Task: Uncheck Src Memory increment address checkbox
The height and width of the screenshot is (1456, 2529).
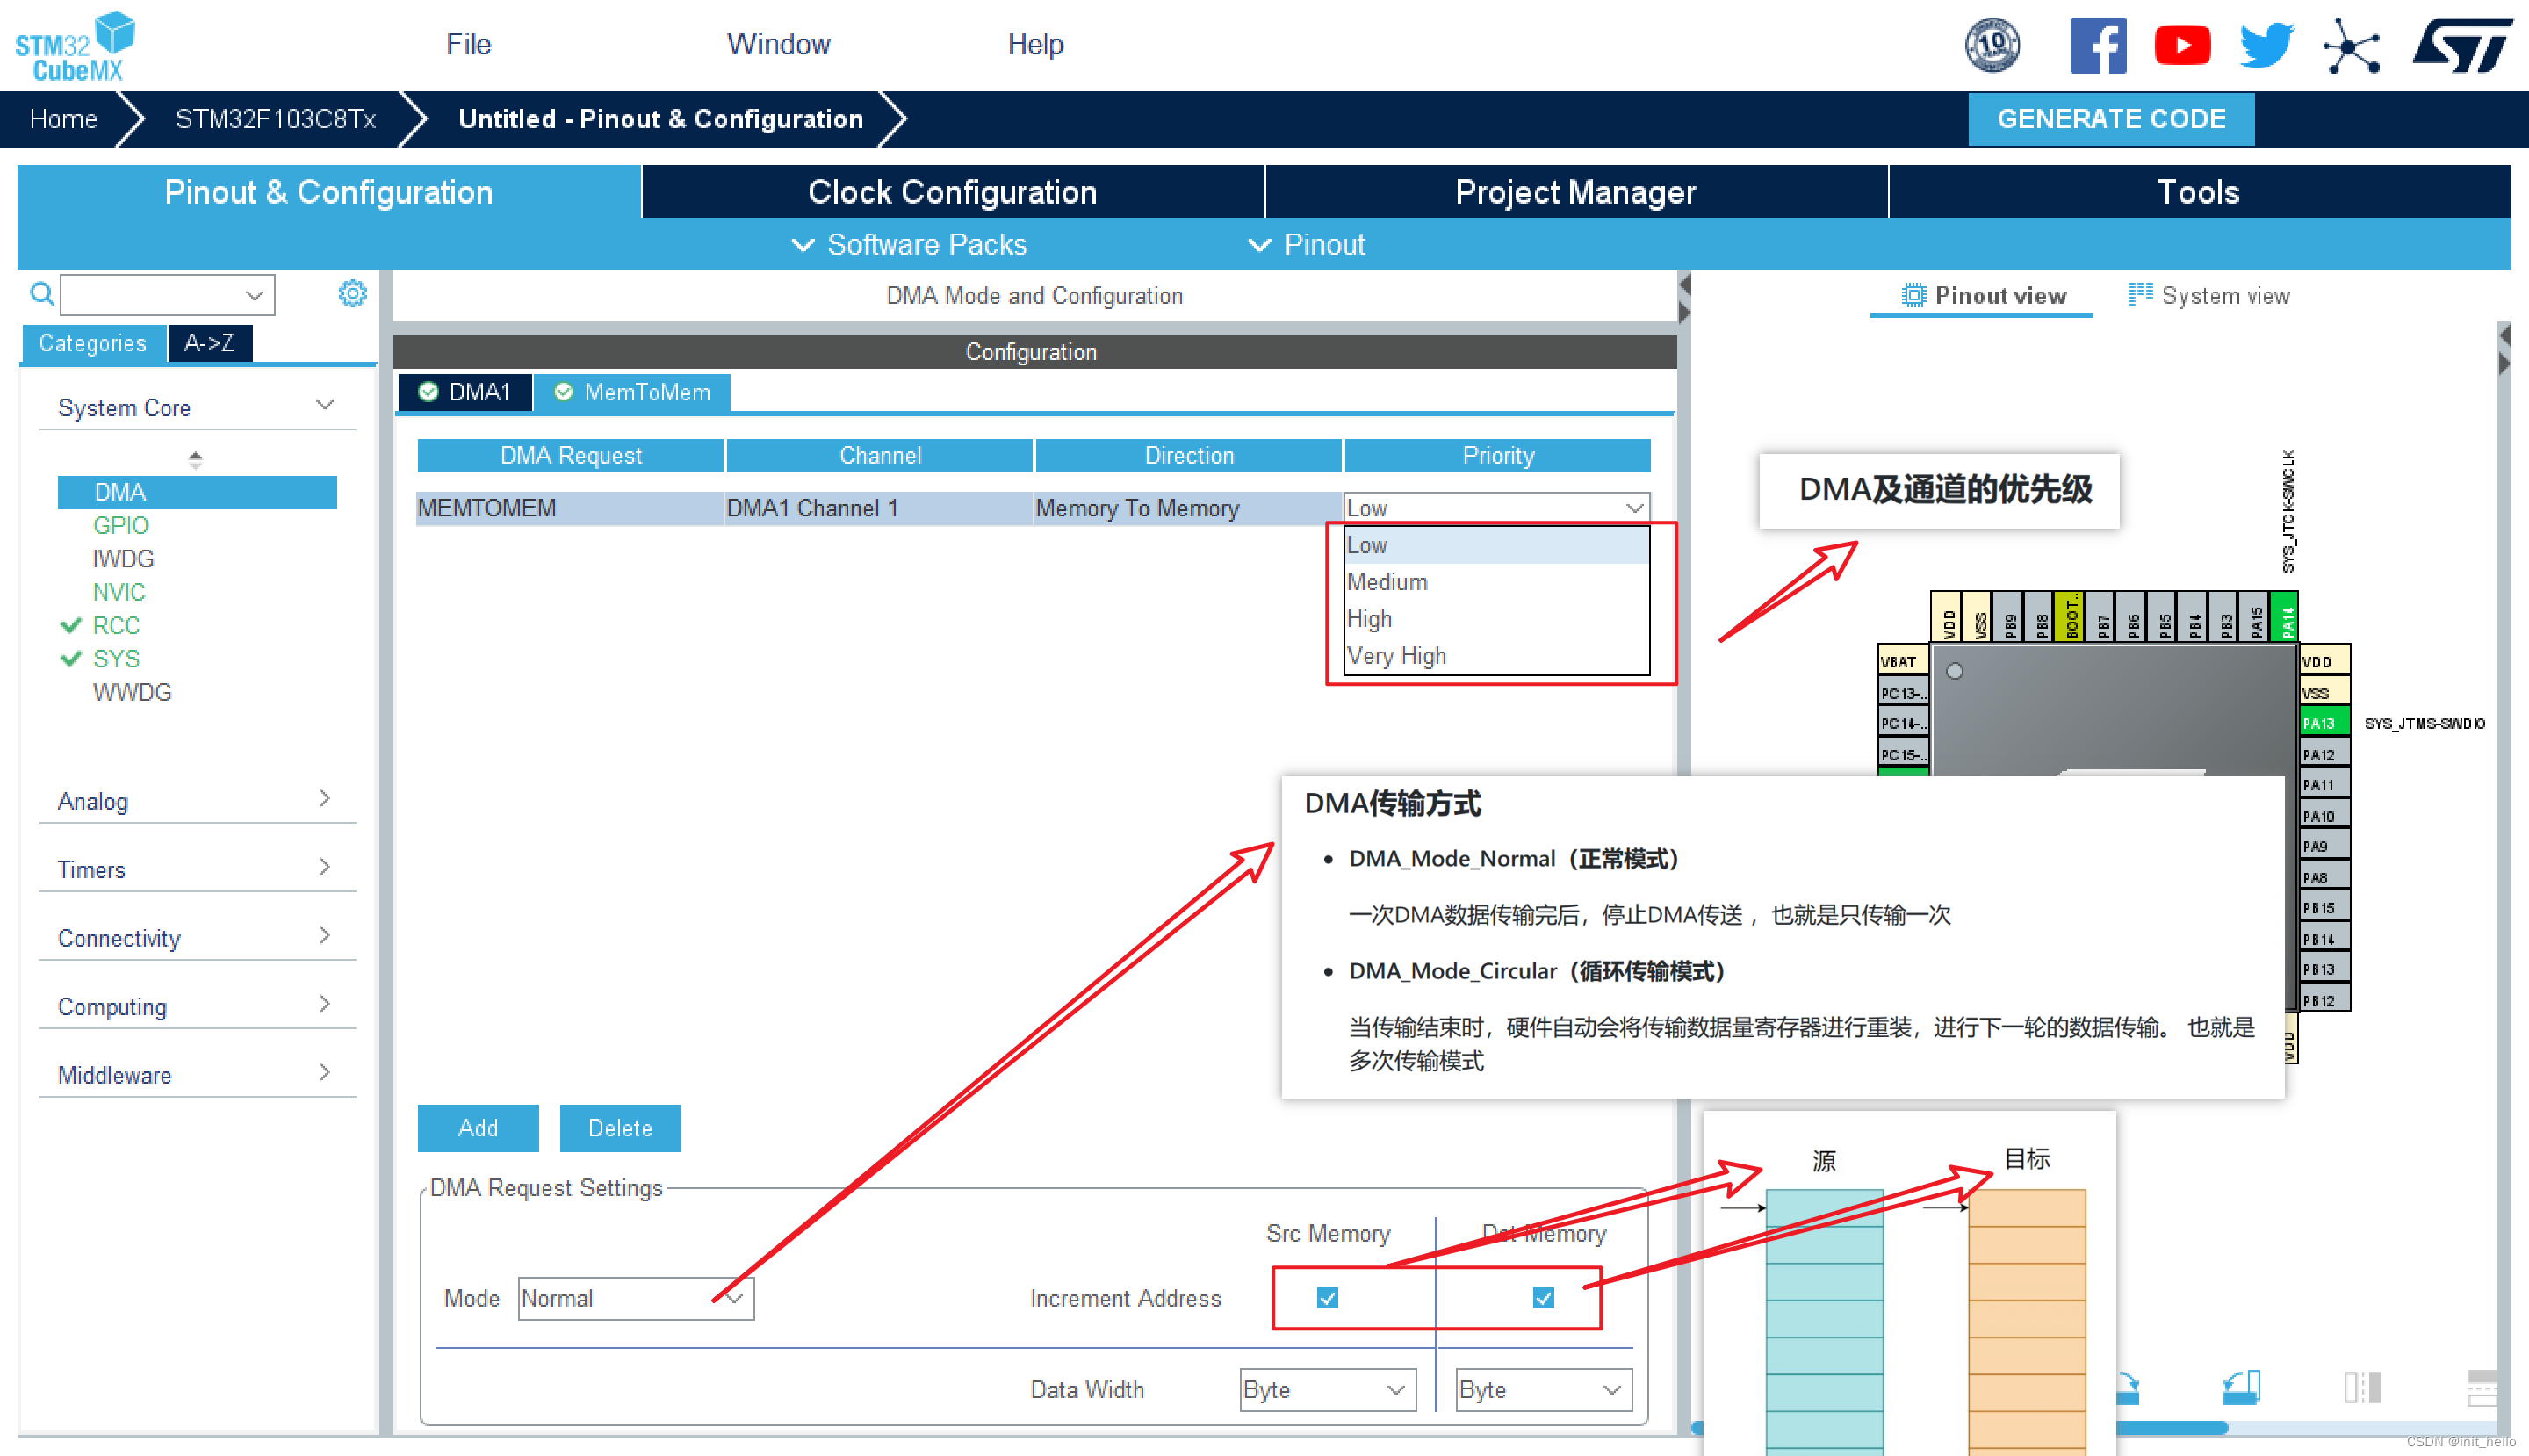Action: tap(1327, 1298)
